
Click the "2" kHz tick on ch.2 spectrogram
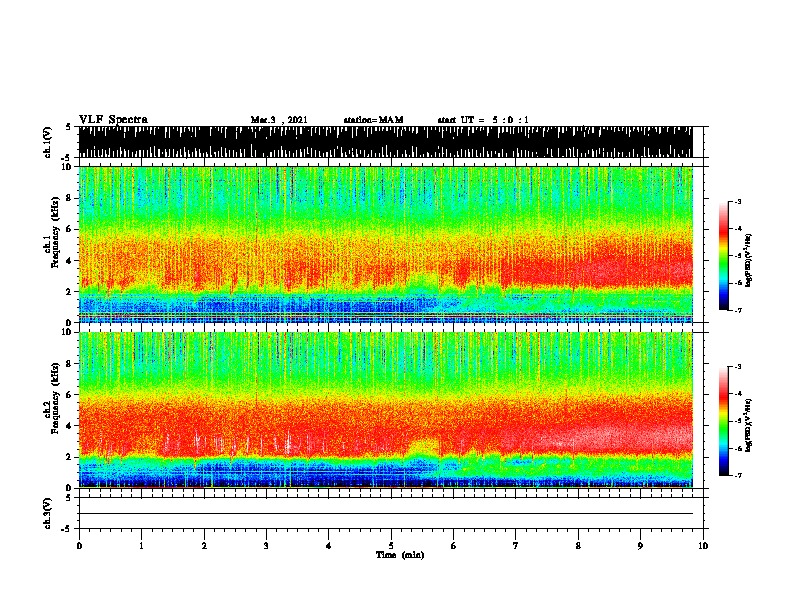point(71,457)
